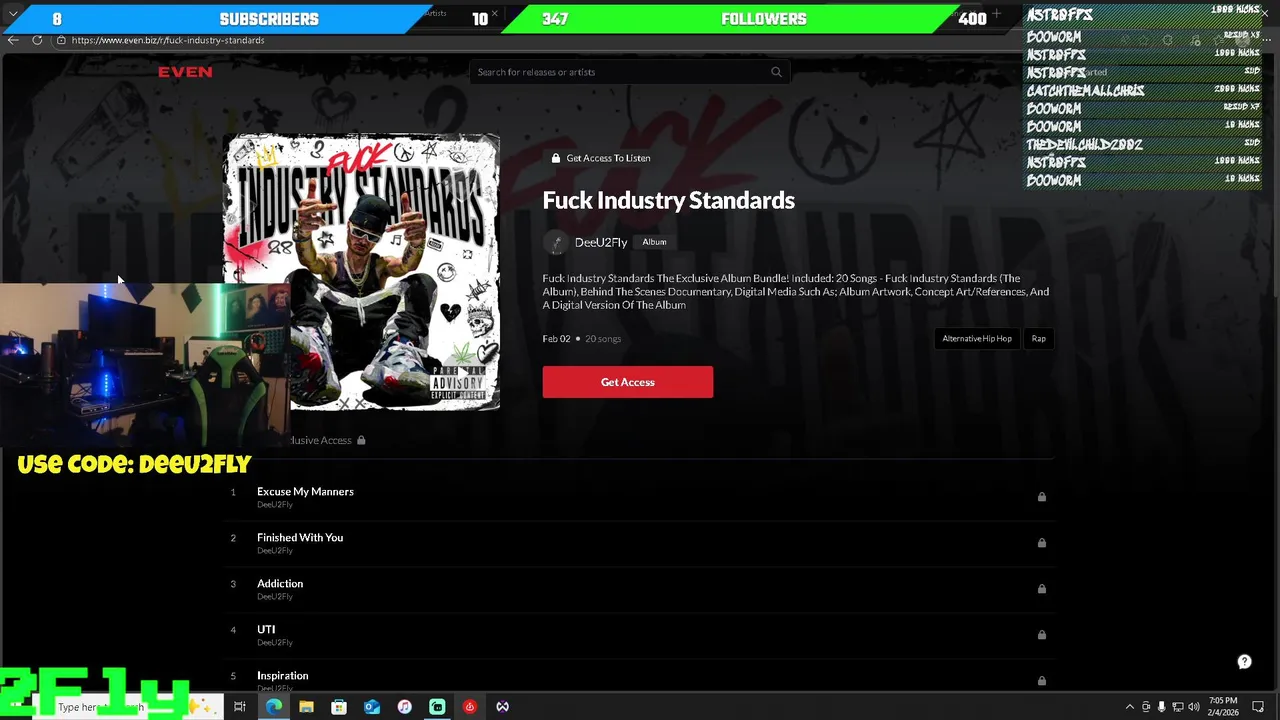Show hidden system tray icons
1280x720 pixels.
pos(1129,707)
